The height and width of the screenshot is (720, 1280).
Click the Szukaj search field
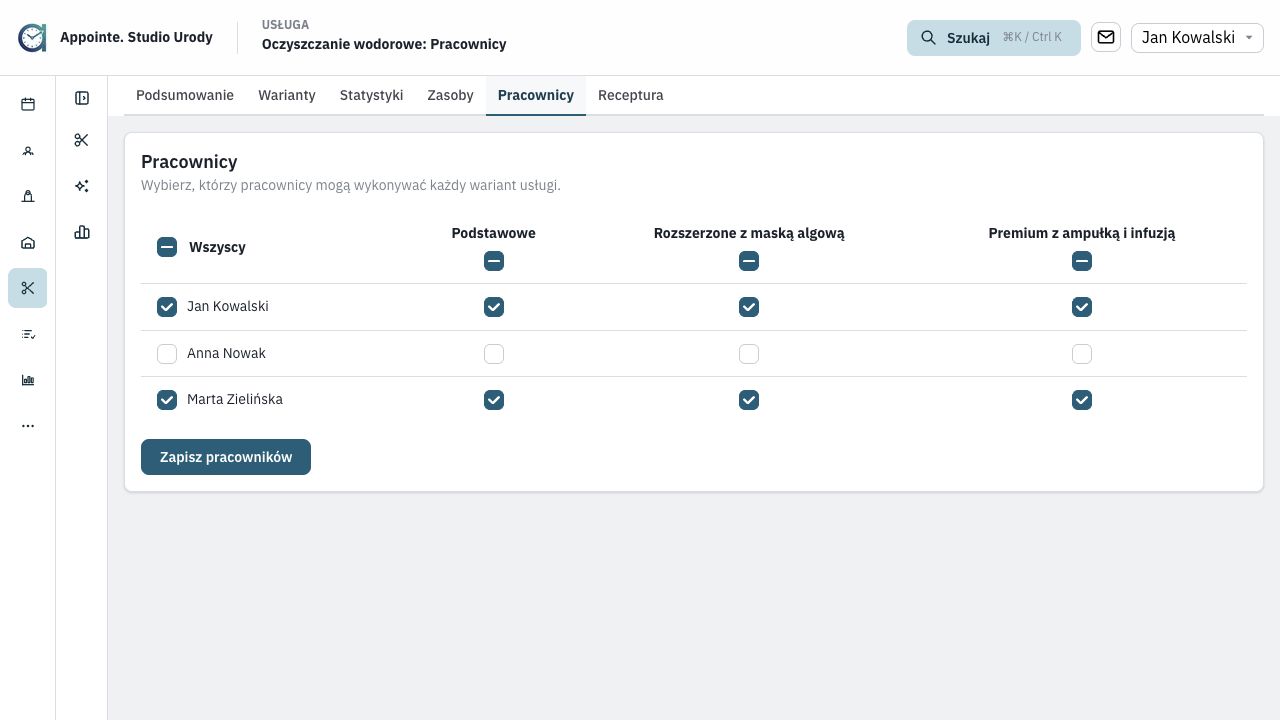pos(994,38)
